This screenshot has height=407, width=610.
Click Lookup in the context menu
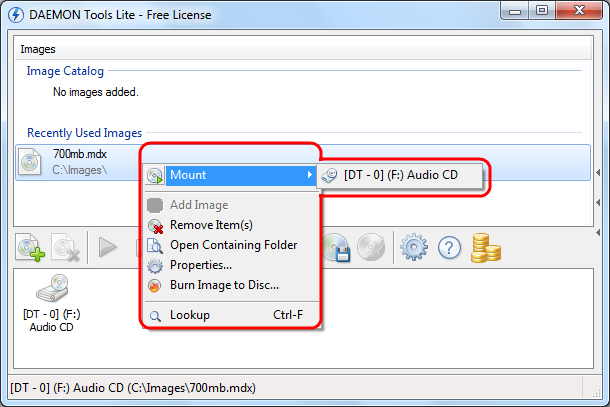189,315
